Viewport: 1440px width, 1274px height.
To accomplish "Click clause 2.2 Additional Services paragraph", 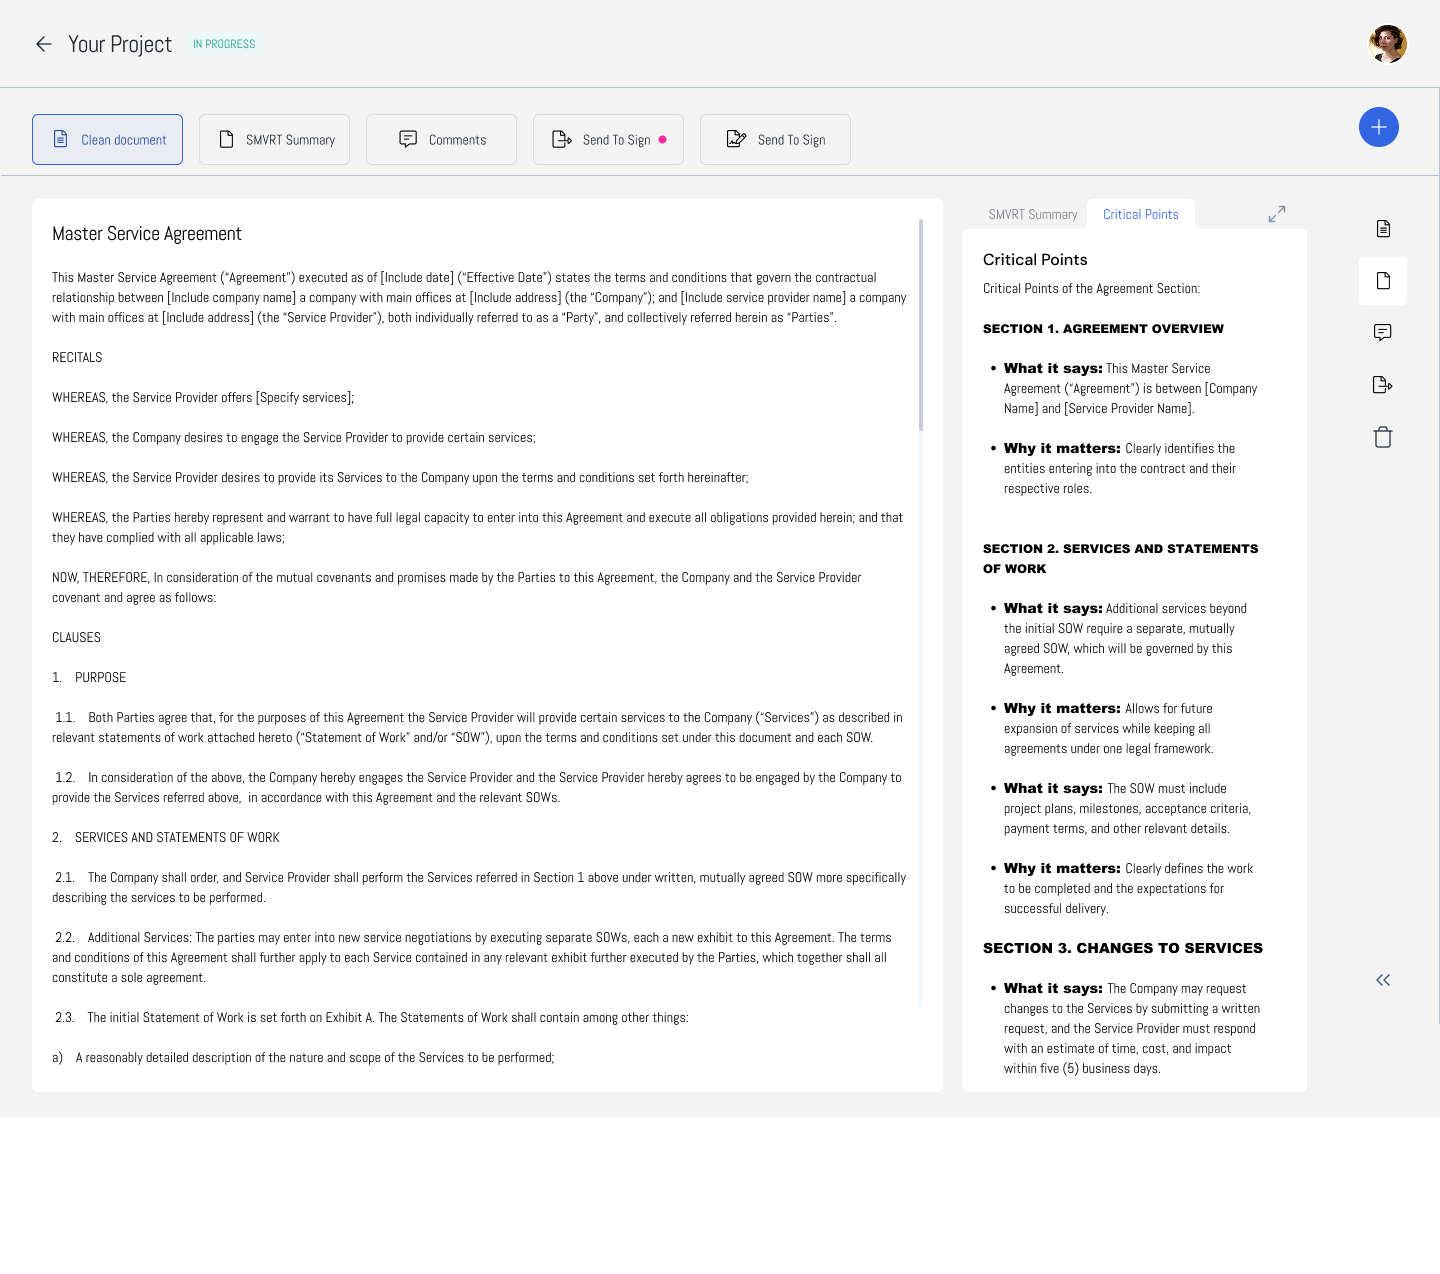I will tap(472, 958).
